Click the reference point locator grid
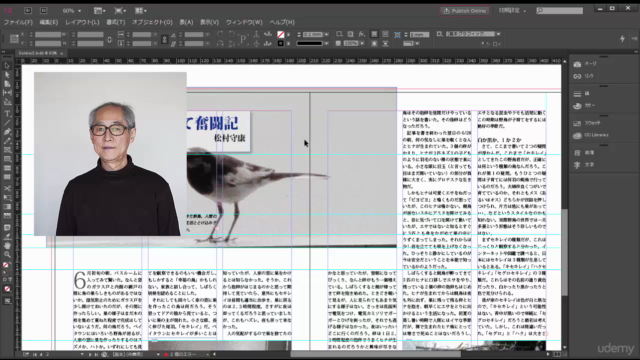The width and height of the screenshot is (640, 360). coord(14,38)
